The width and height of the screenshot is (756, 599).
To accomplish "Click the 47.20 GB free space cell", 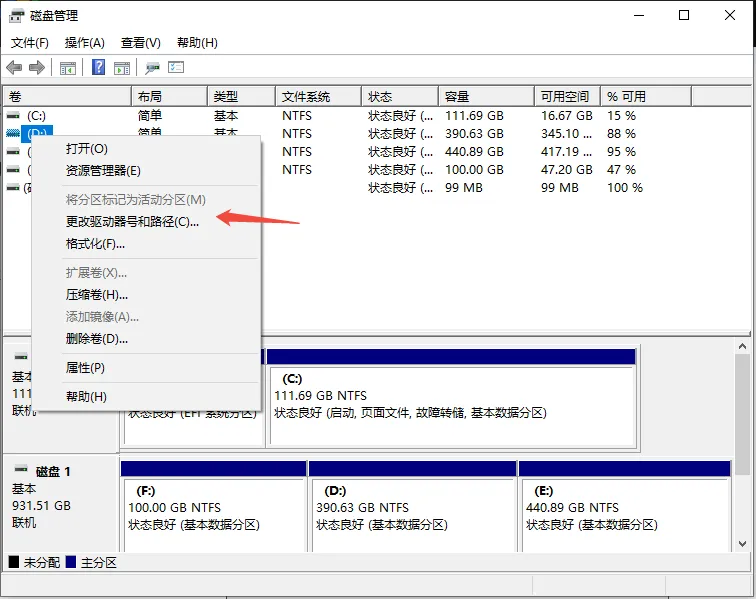I will (567, 170).
